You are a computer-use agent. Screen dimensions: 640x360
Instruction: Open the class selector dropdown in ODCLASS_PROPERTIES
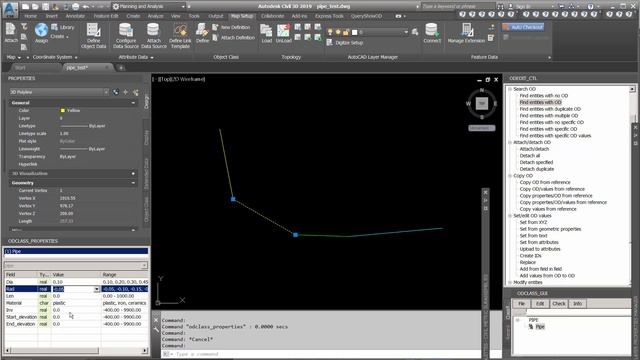[x=144, y=266]
